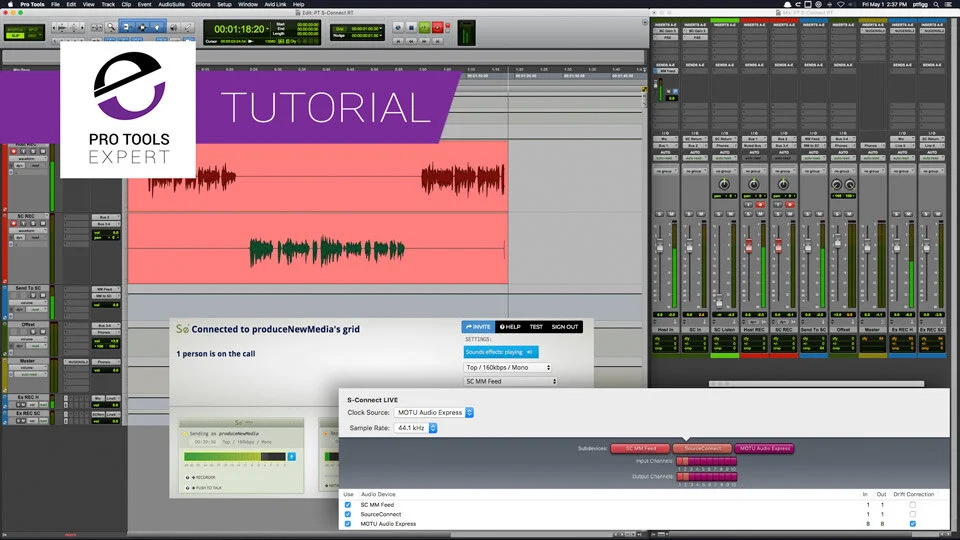Click the Spotlight search icon
Image resolution: width=960 pixels, height=540 pixels.
pos(936,4)
